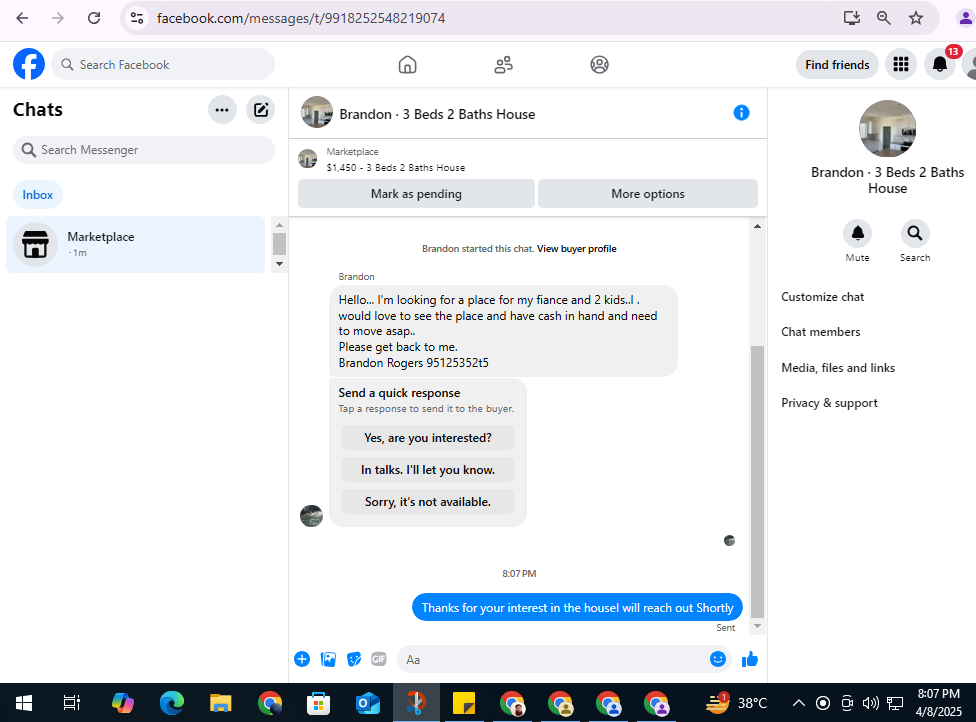Click conversation scrollbar thumb

pyautogui.click(x=757, y=481)
